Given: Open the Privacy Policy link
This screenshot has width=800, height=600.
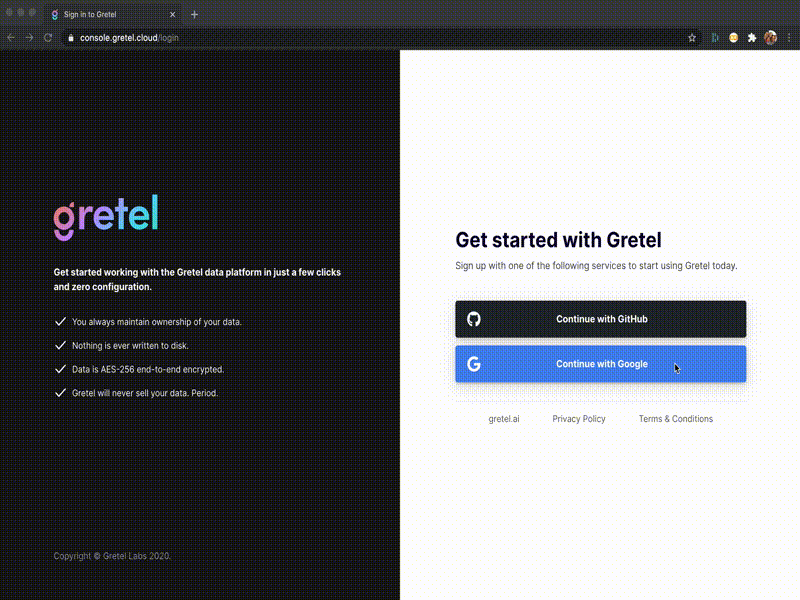Looking at the screenshot, I should 579,419.
